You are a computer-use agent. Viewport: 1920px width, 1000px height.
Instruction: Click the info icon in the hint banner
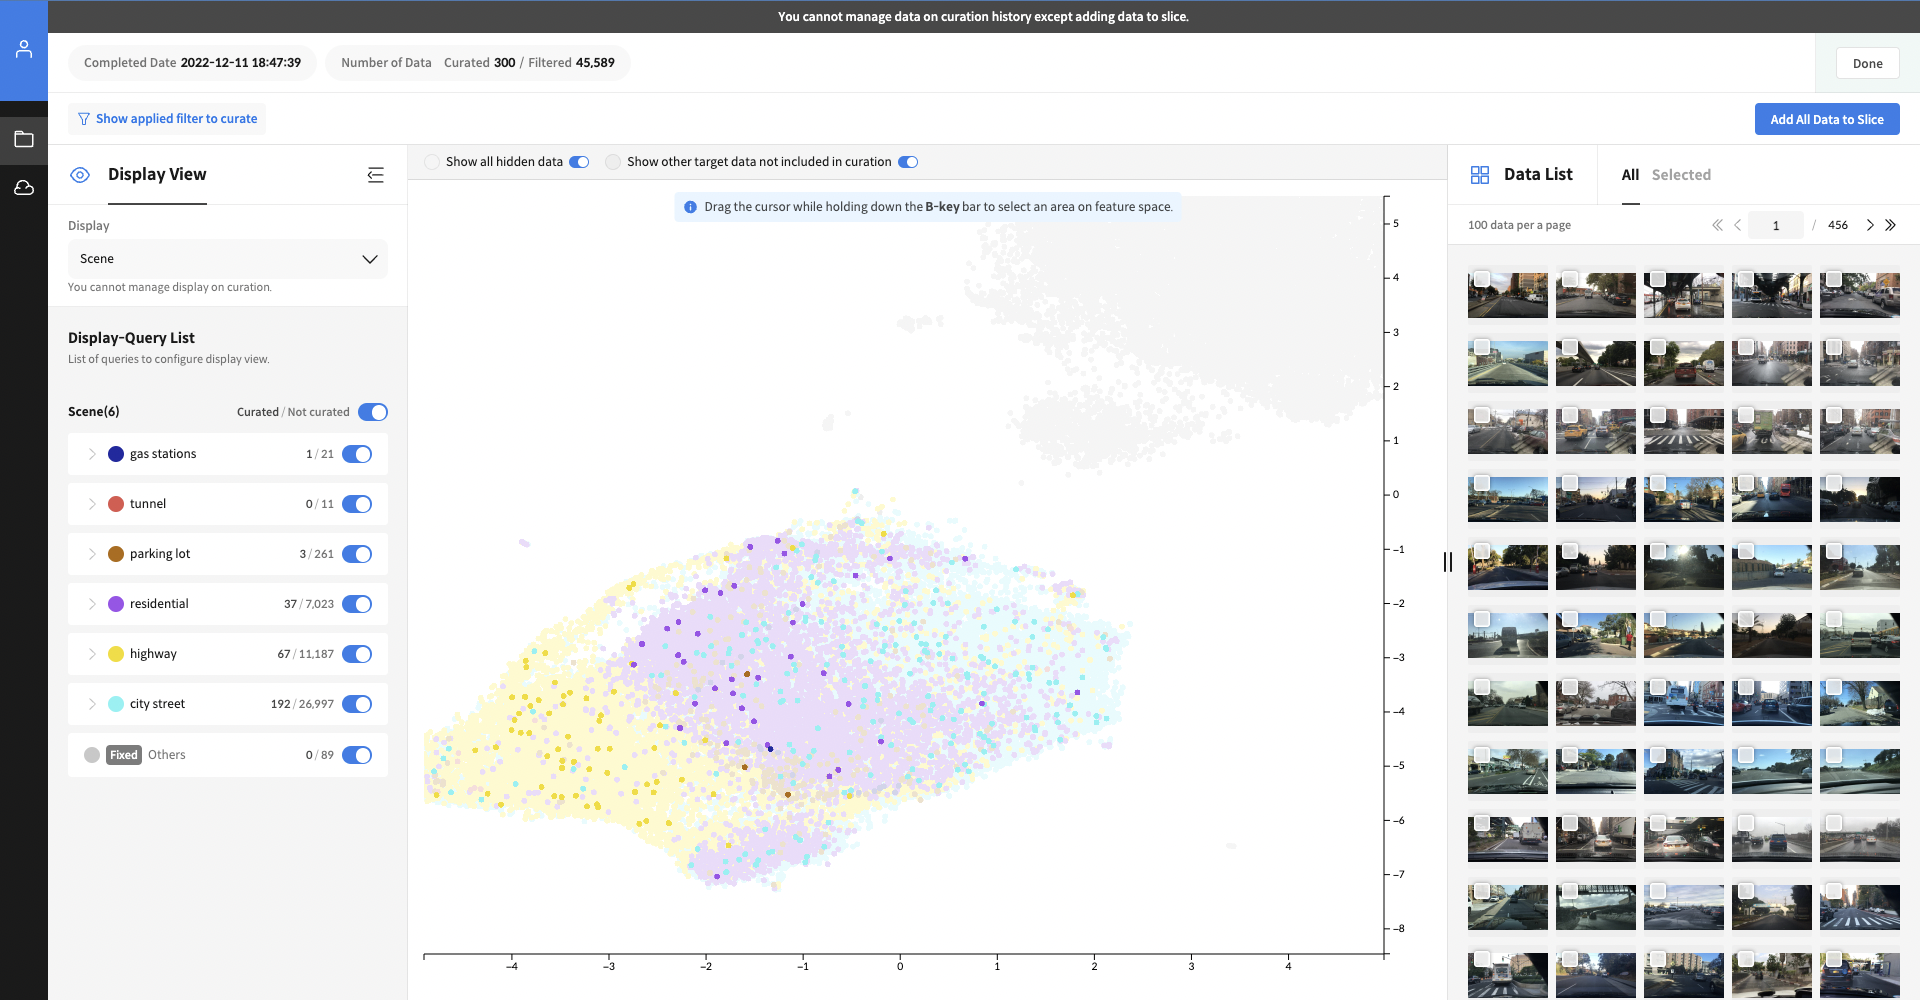tap(690, 207)
